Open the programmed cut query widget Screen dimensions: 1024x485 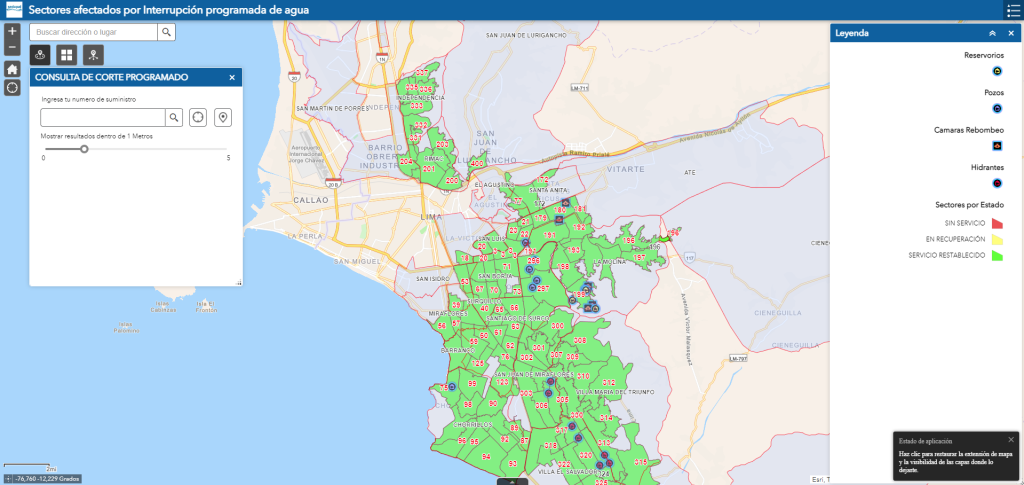pyautogui.click(x=41, y=55)
